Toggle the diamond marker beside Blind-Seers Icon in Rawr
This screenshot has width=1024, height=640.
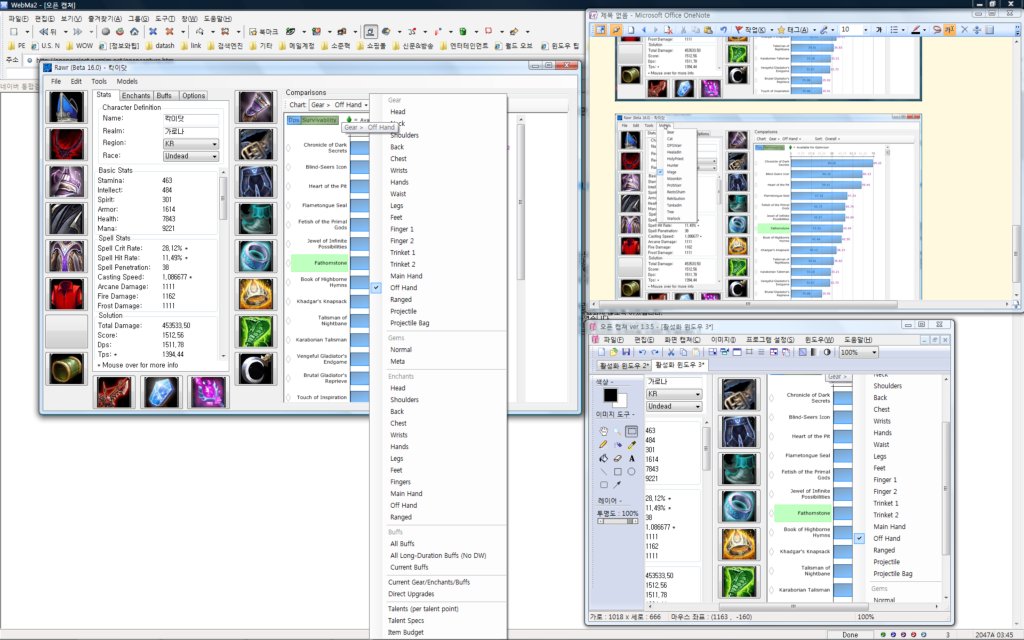[x=288, y=167]
